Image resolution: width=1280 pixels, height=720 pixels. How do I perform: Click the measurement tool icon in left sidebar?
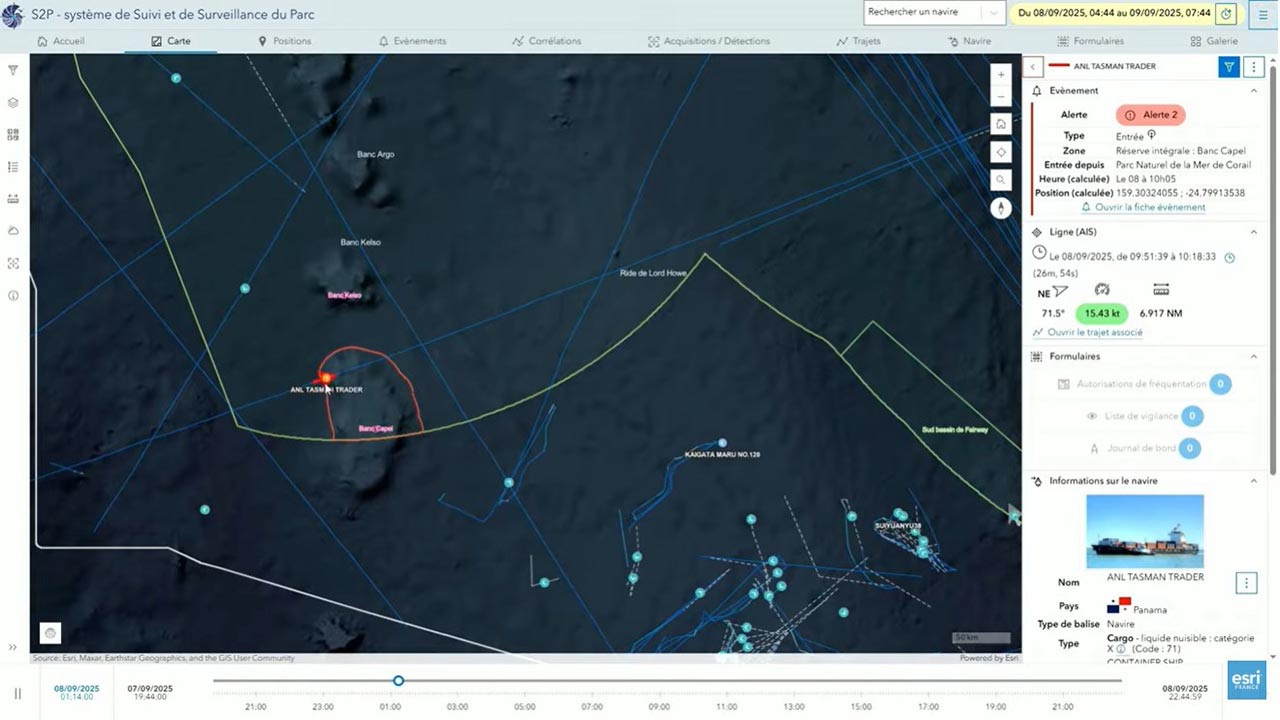click(13, 198)
